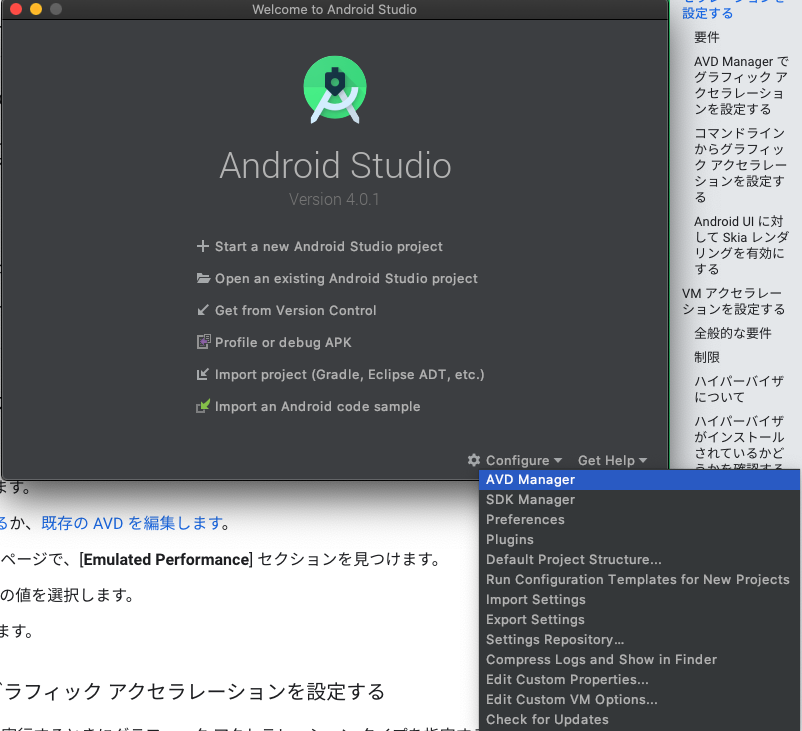Select Edit Custom VM Options... entry
This screenshot has width=802, height=731.
pos(639,699)
